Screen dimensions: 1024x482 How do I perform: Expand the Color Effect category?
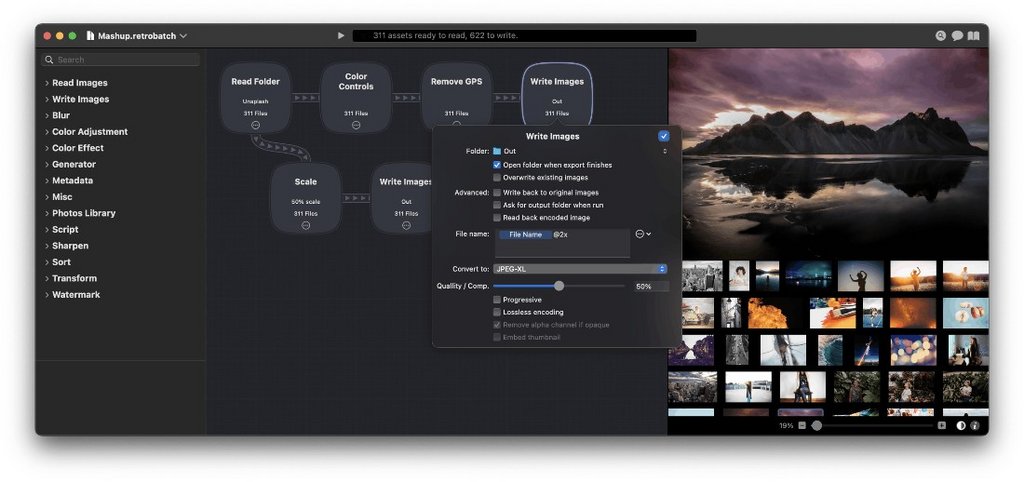click(x=47, y=148)
